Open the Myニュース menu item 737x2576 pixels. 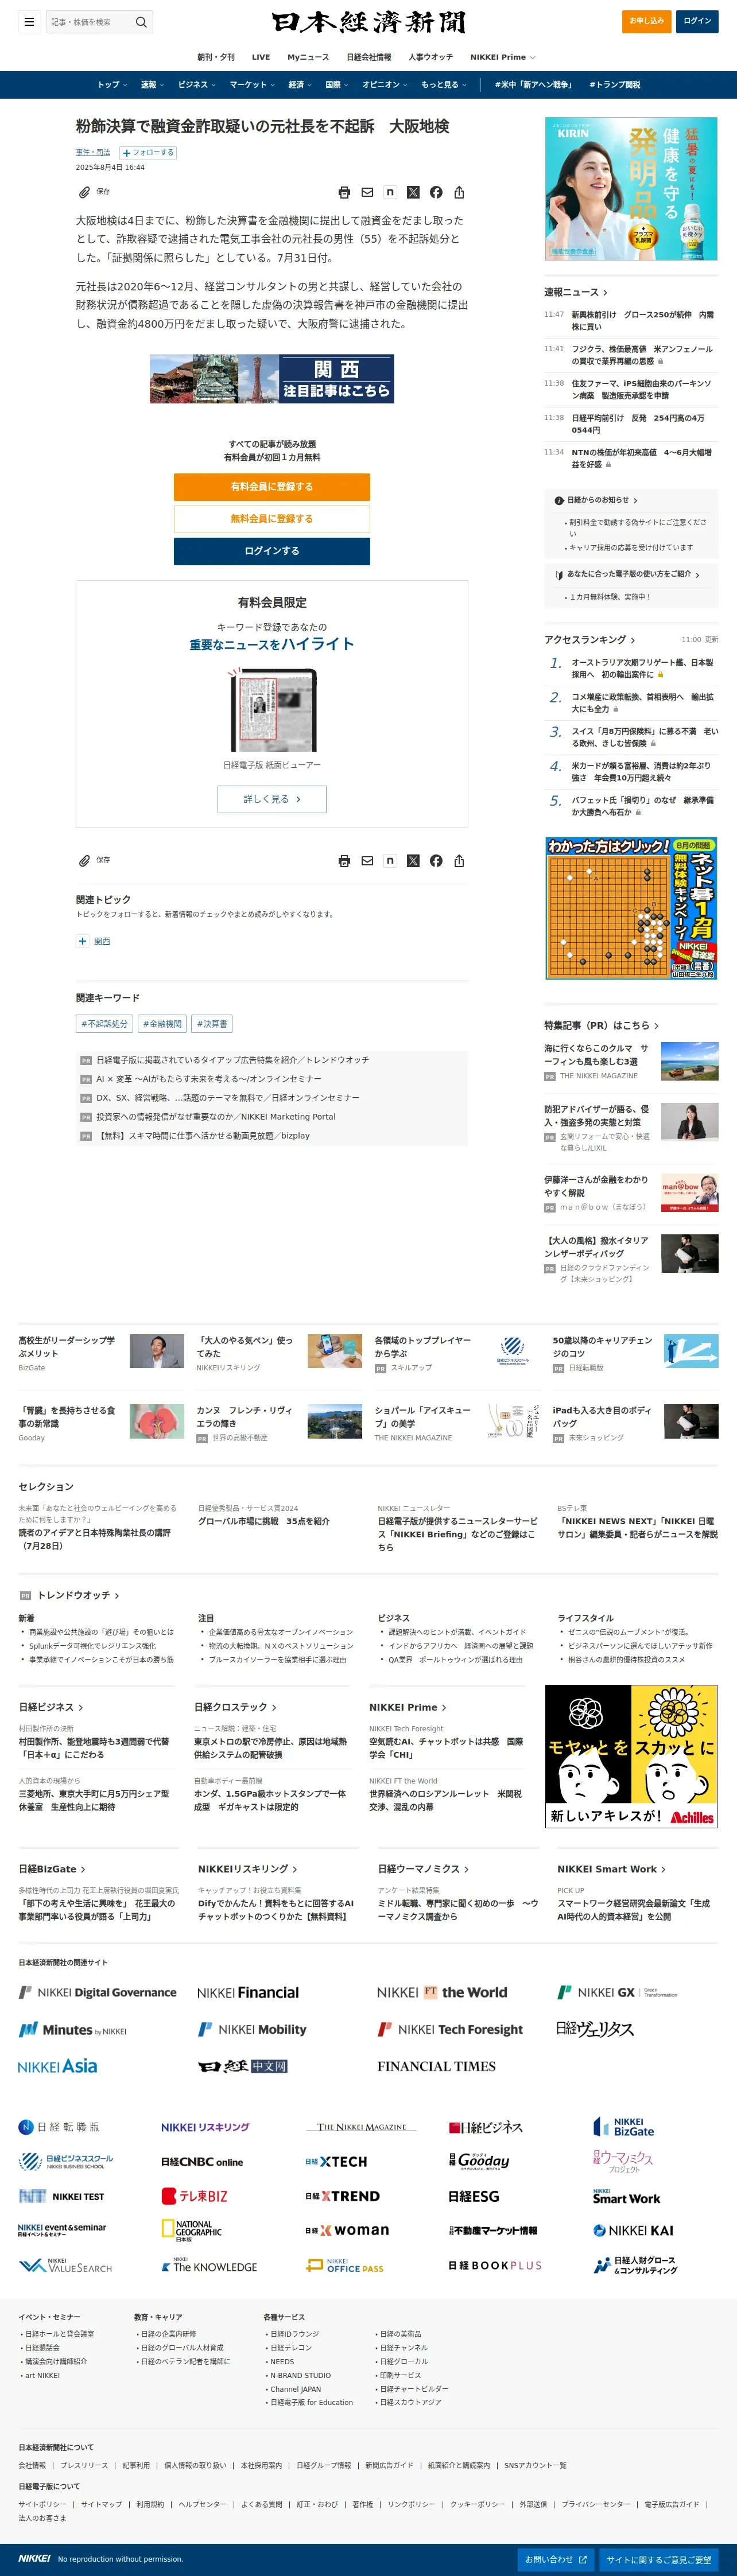point(308,57)
